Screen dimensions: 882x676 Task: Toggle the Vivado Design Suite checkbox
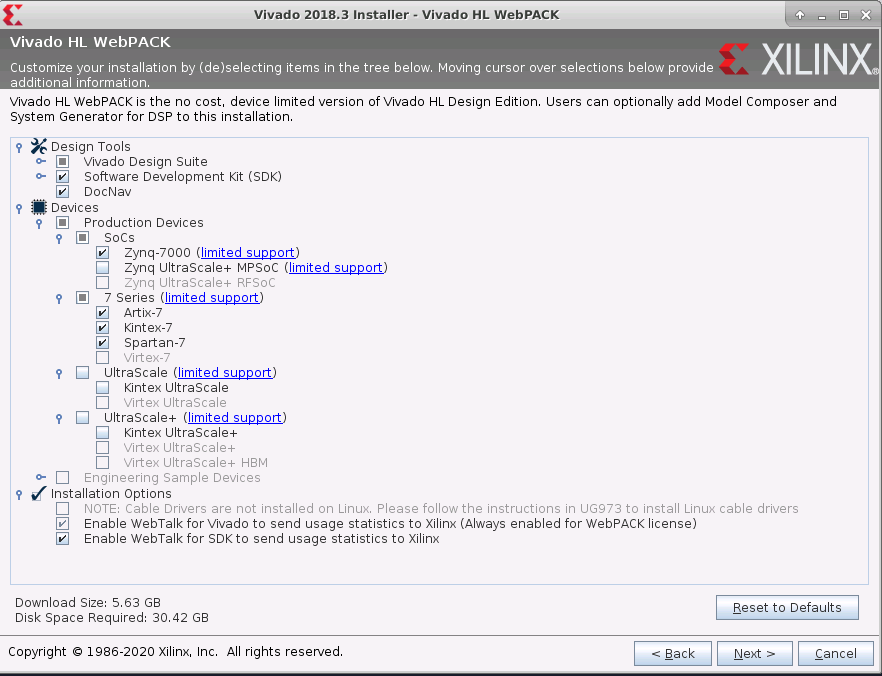click(x=62, y=161)
